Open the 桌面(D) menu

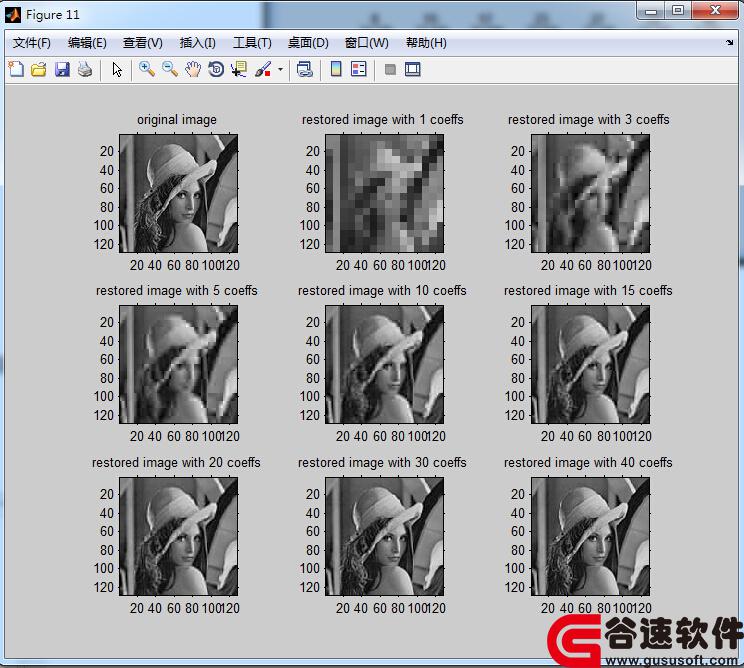[x=308, y=43]
